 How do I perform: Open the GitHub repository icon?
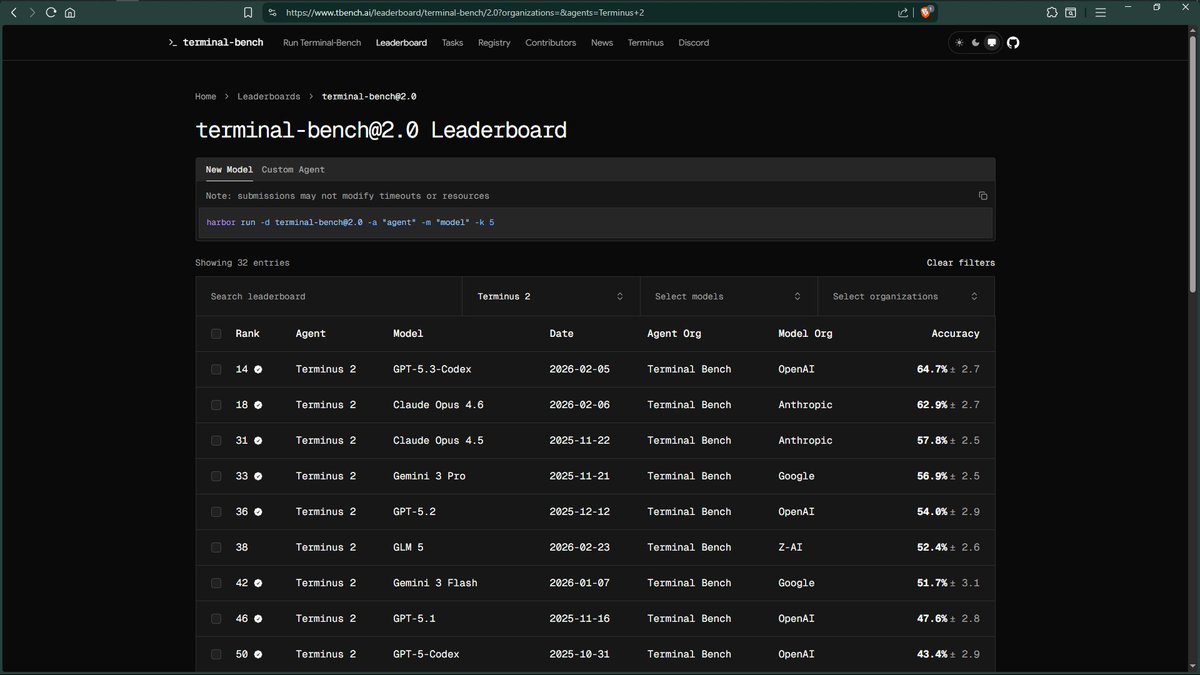point(1013,43)
